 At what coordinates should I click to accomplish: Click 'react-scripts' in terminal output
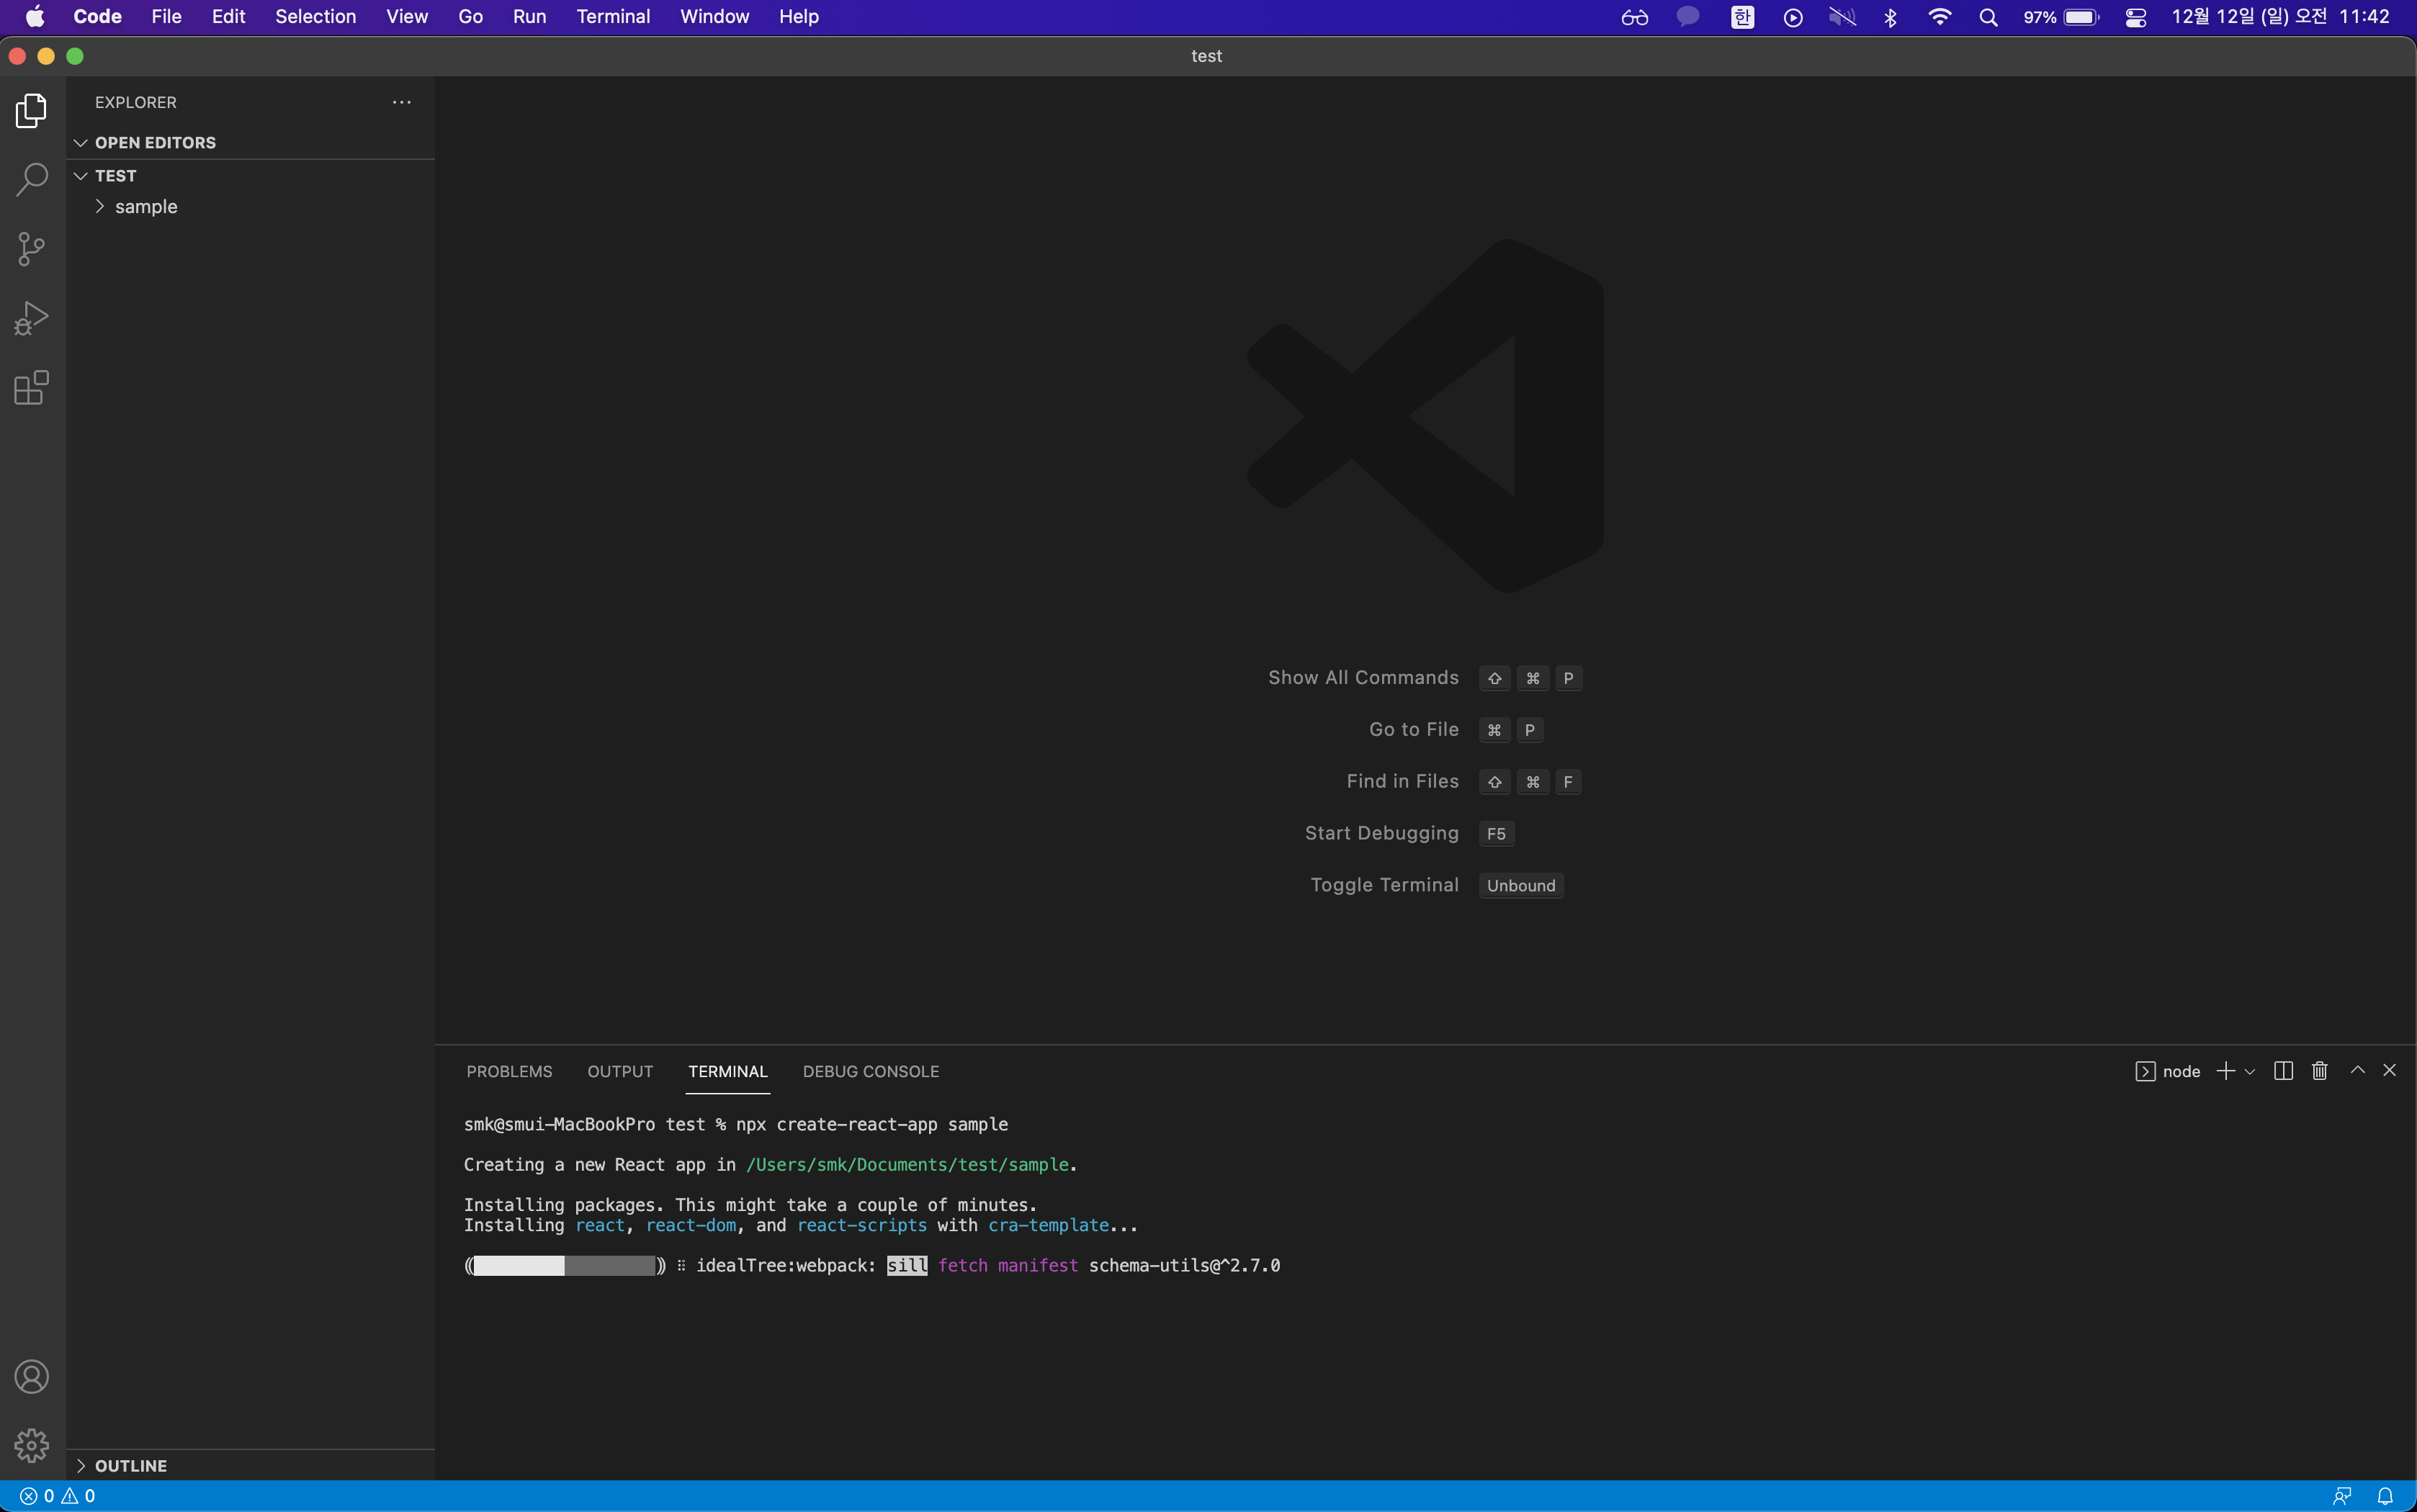862,1226
